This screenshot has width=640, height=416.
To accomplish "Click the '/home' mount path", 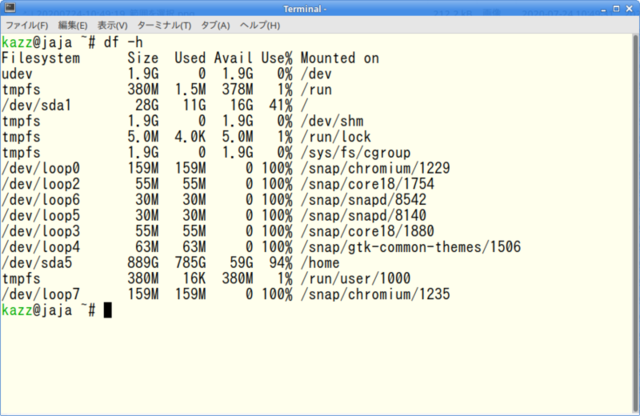I will pyautogui.click(x=320, y=263).
